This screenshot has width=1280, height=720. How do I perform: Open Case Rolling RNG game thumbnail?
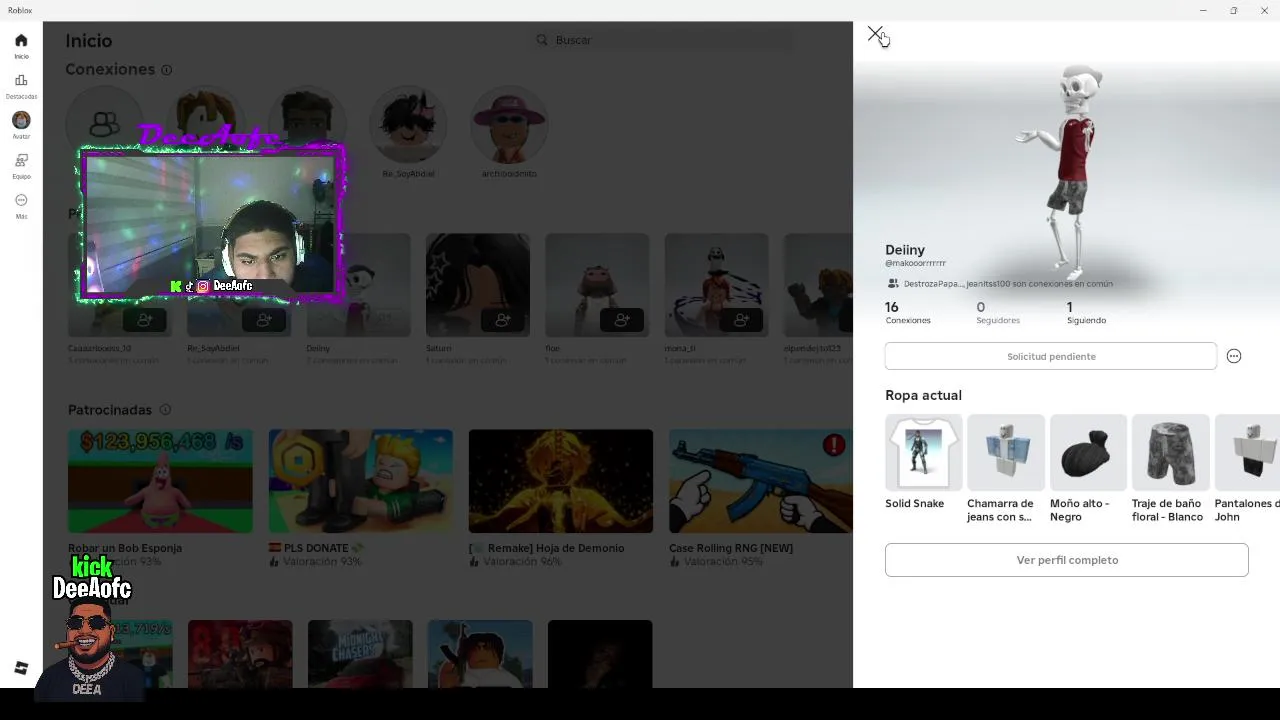pyautogui.click(x=761, y=481)
